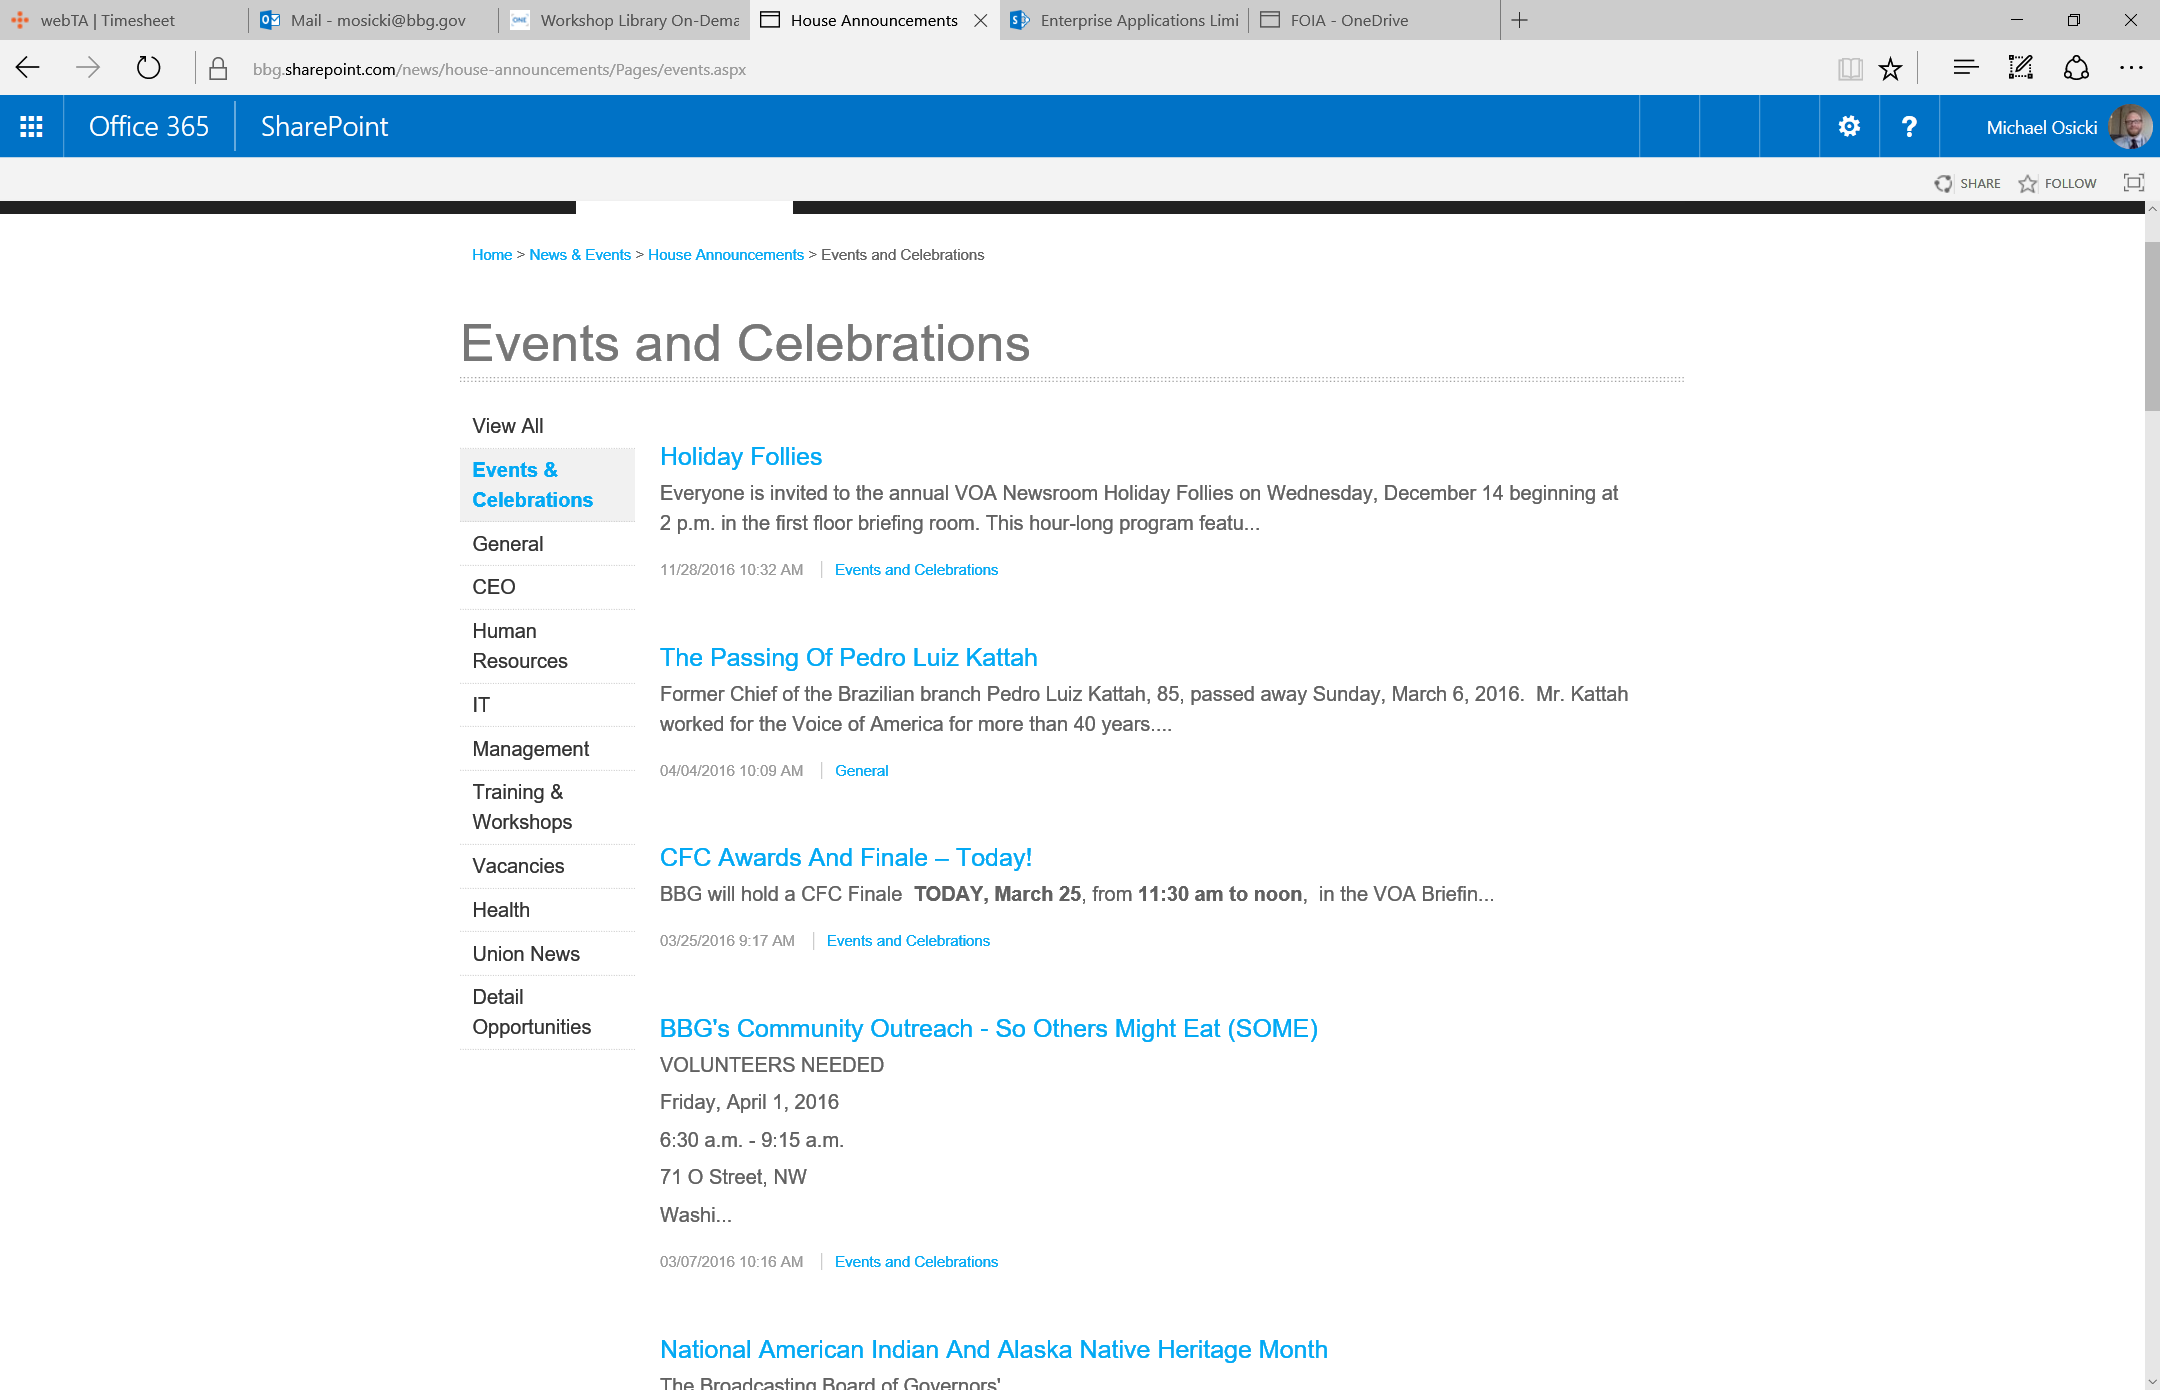Image resolution: width=2160 pixels, height=1390 pixels.
Task: Open SharePoint settings gear
Action: 1849,126
